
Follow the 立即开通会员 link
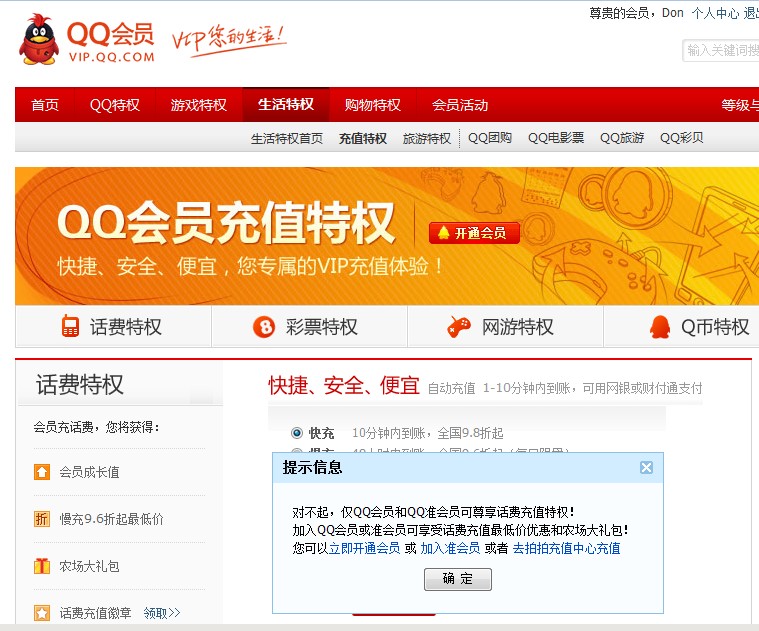tap(364, 548)
